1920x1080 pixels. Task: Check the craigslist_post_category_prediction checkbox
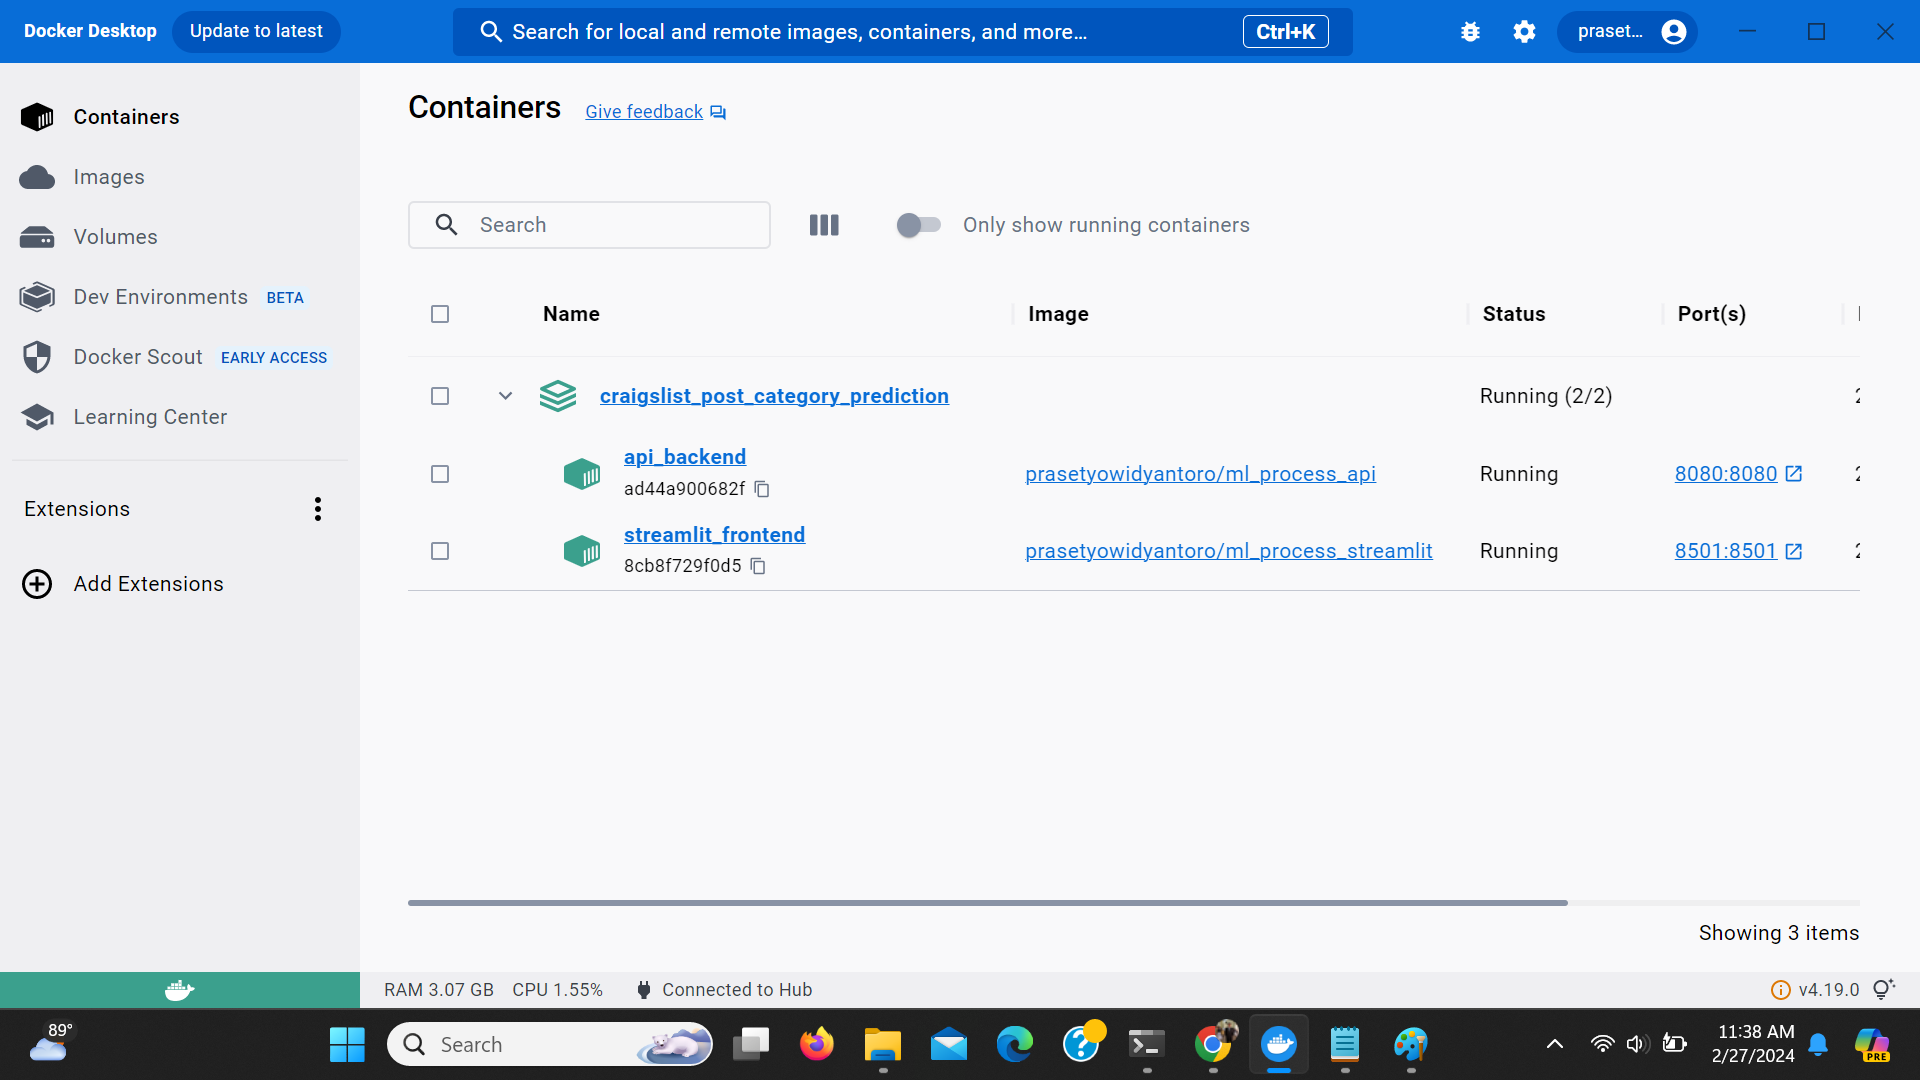point(440,396)
